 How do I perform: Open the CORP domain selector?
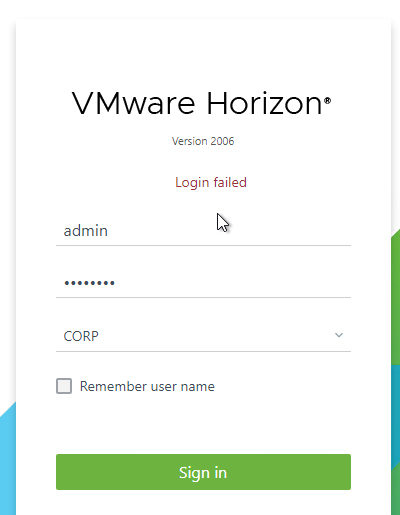(203, 336)
